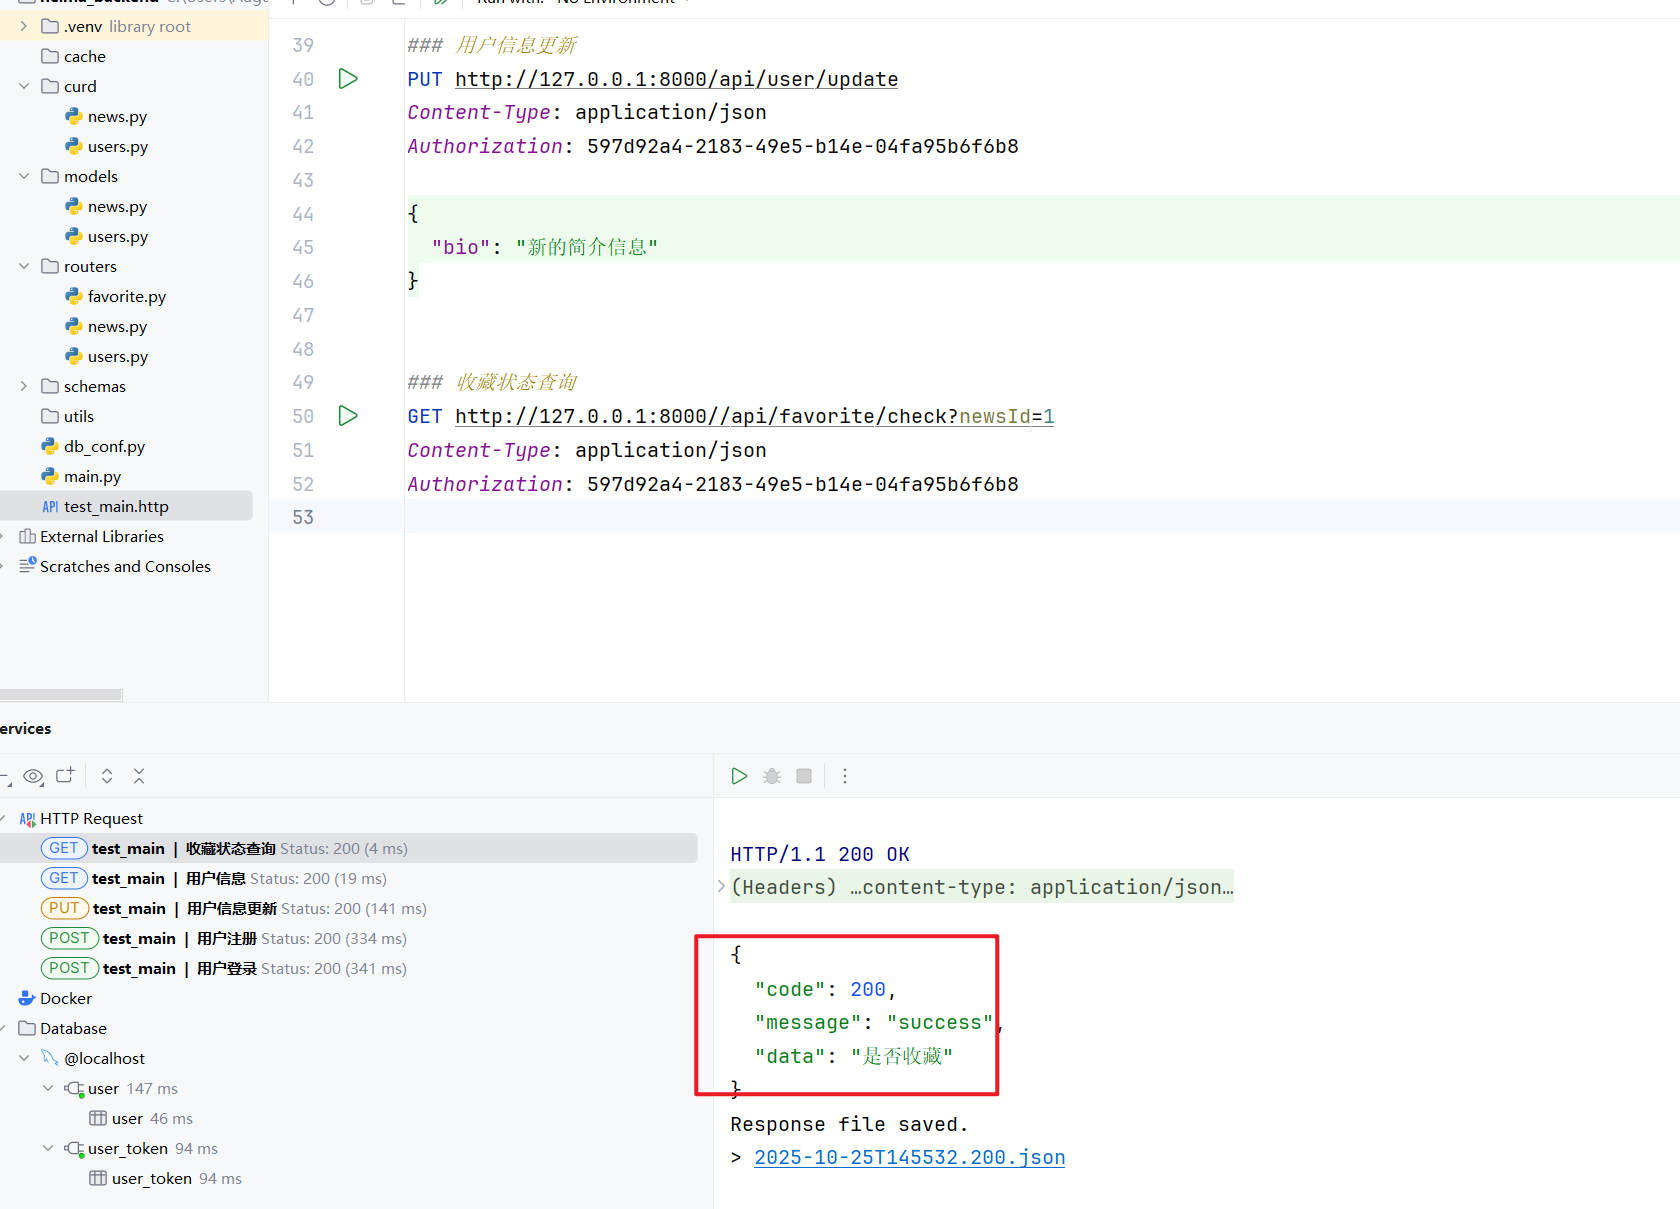Click the Services view options eye icon

pos(33,776)
